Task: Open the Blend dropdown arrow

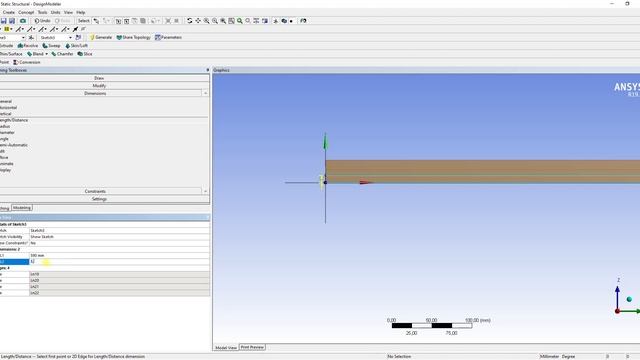Action: point(47,54)
